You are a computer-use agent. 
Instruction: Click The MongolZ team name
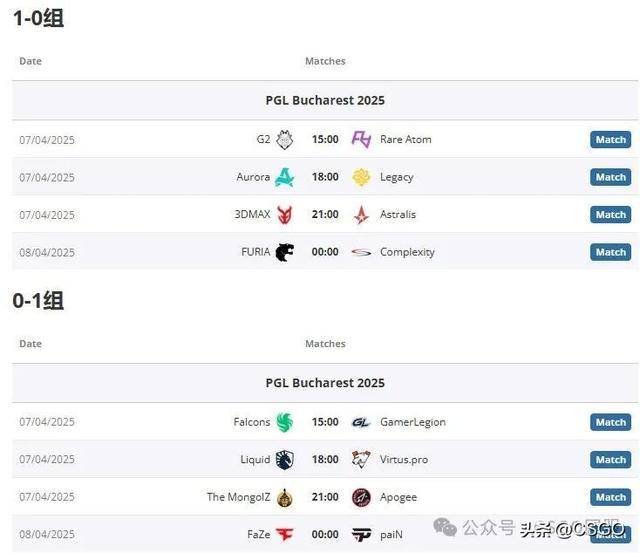[x=238, y=497]
